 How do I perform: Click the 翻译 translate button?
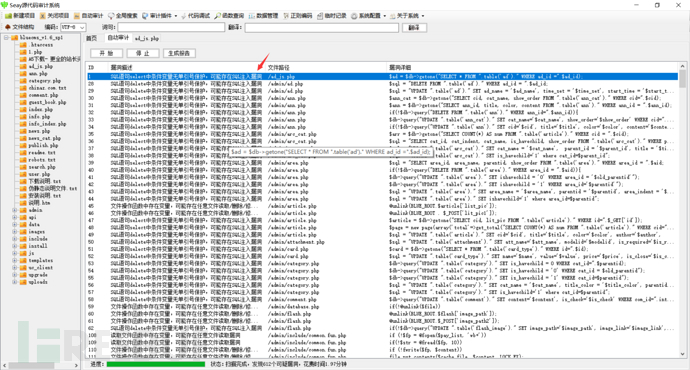[x=414, y=28]
